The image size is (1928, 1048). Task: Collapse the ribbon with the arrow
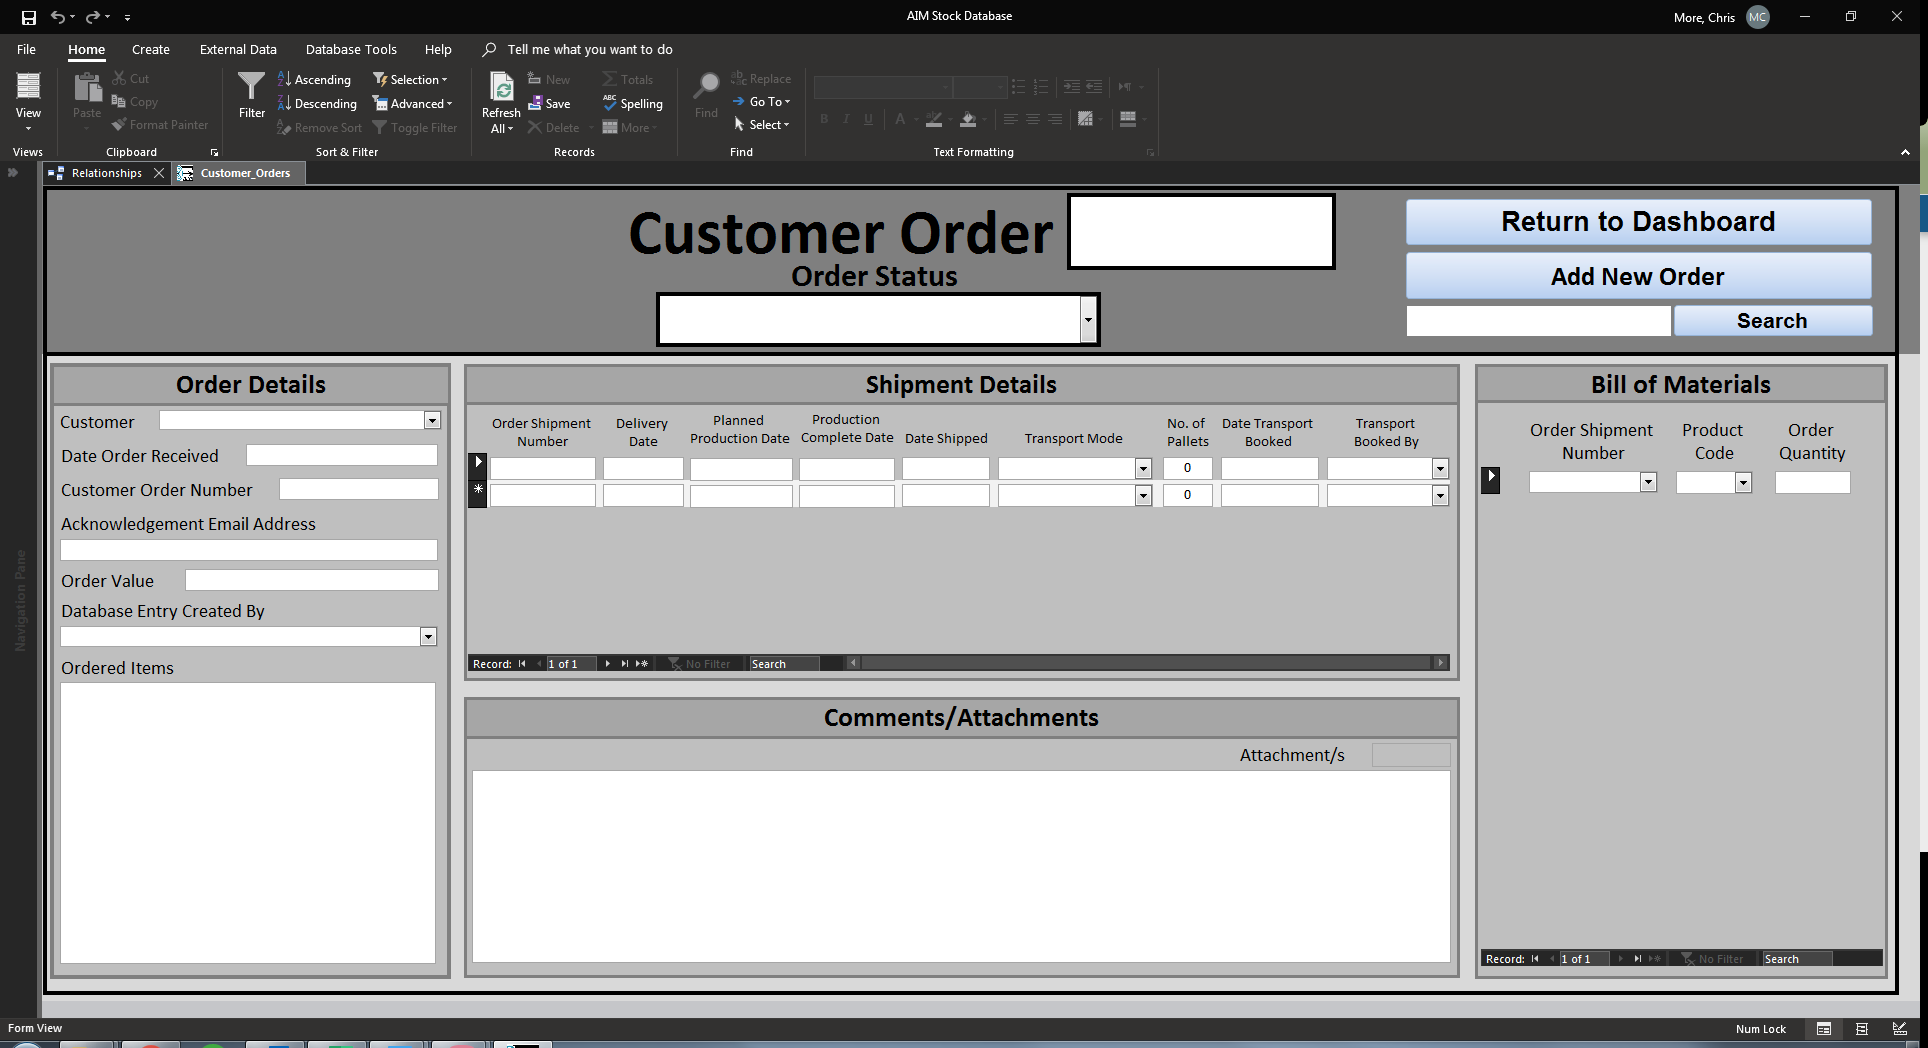point(1905,152)
